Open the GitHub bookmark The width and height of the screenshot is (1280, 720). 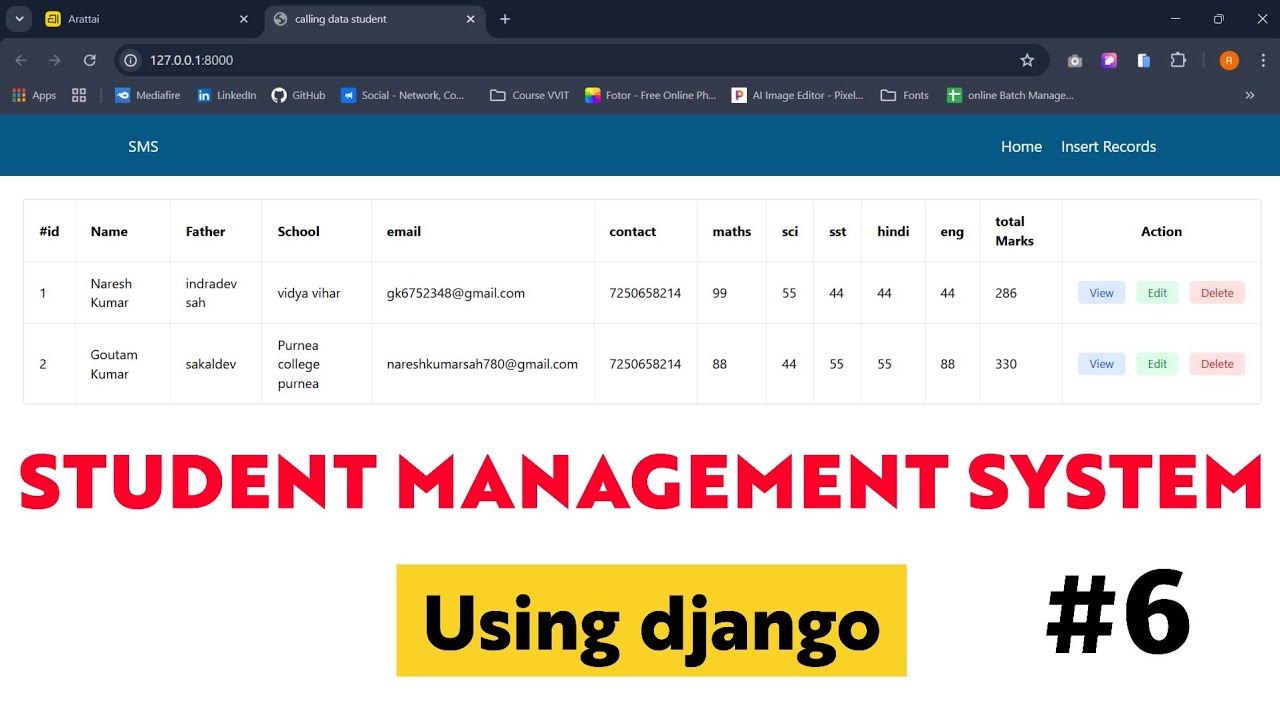coord(299,95)
